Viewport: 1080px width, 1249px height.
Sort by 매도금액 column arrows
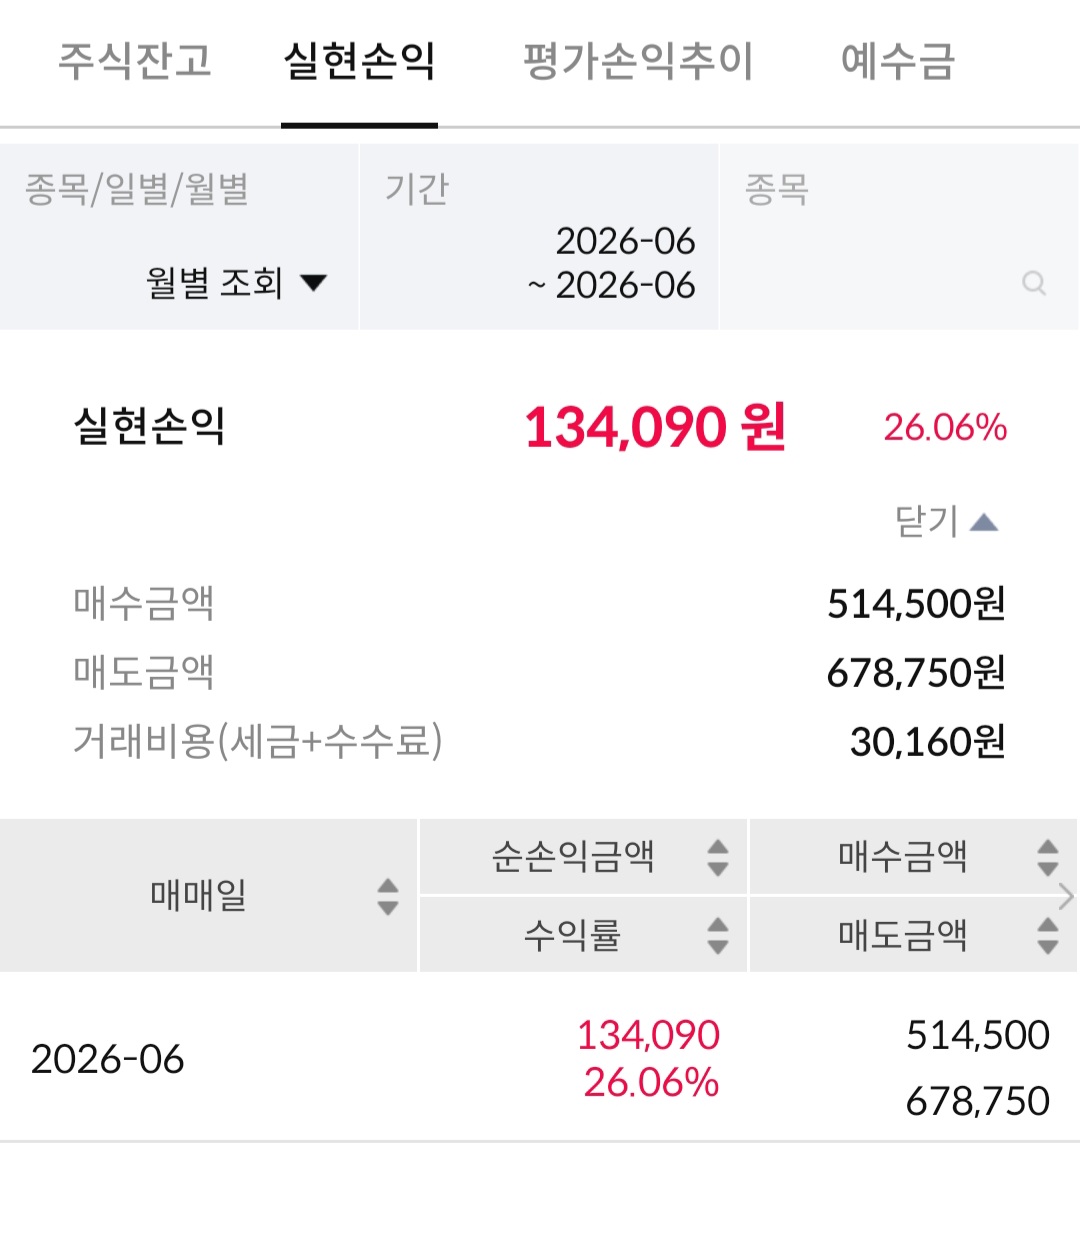1047,935
